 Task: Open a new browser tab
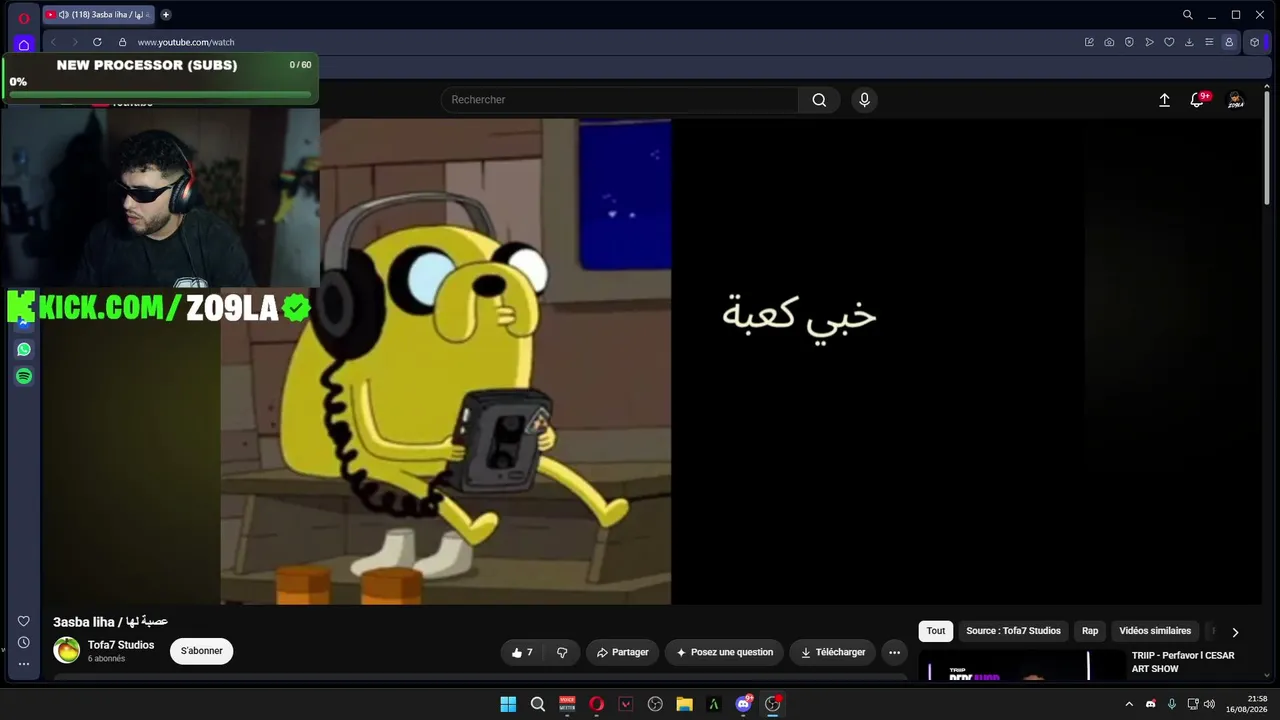(166, 14)
